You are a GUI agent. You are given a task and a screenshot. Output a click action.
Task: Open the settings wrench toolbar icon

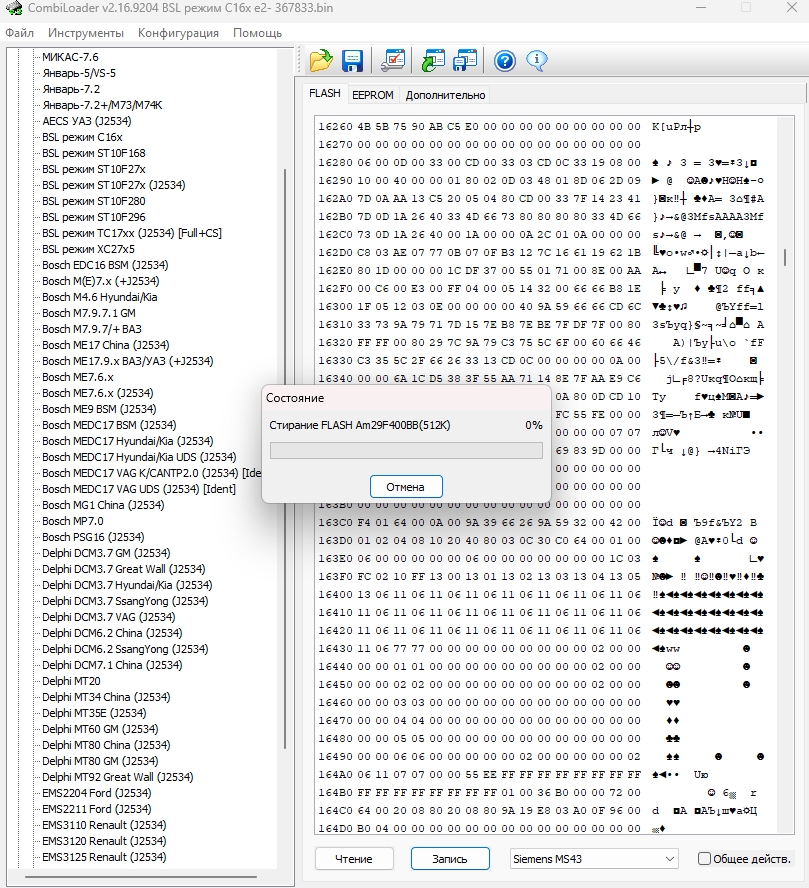393,61
